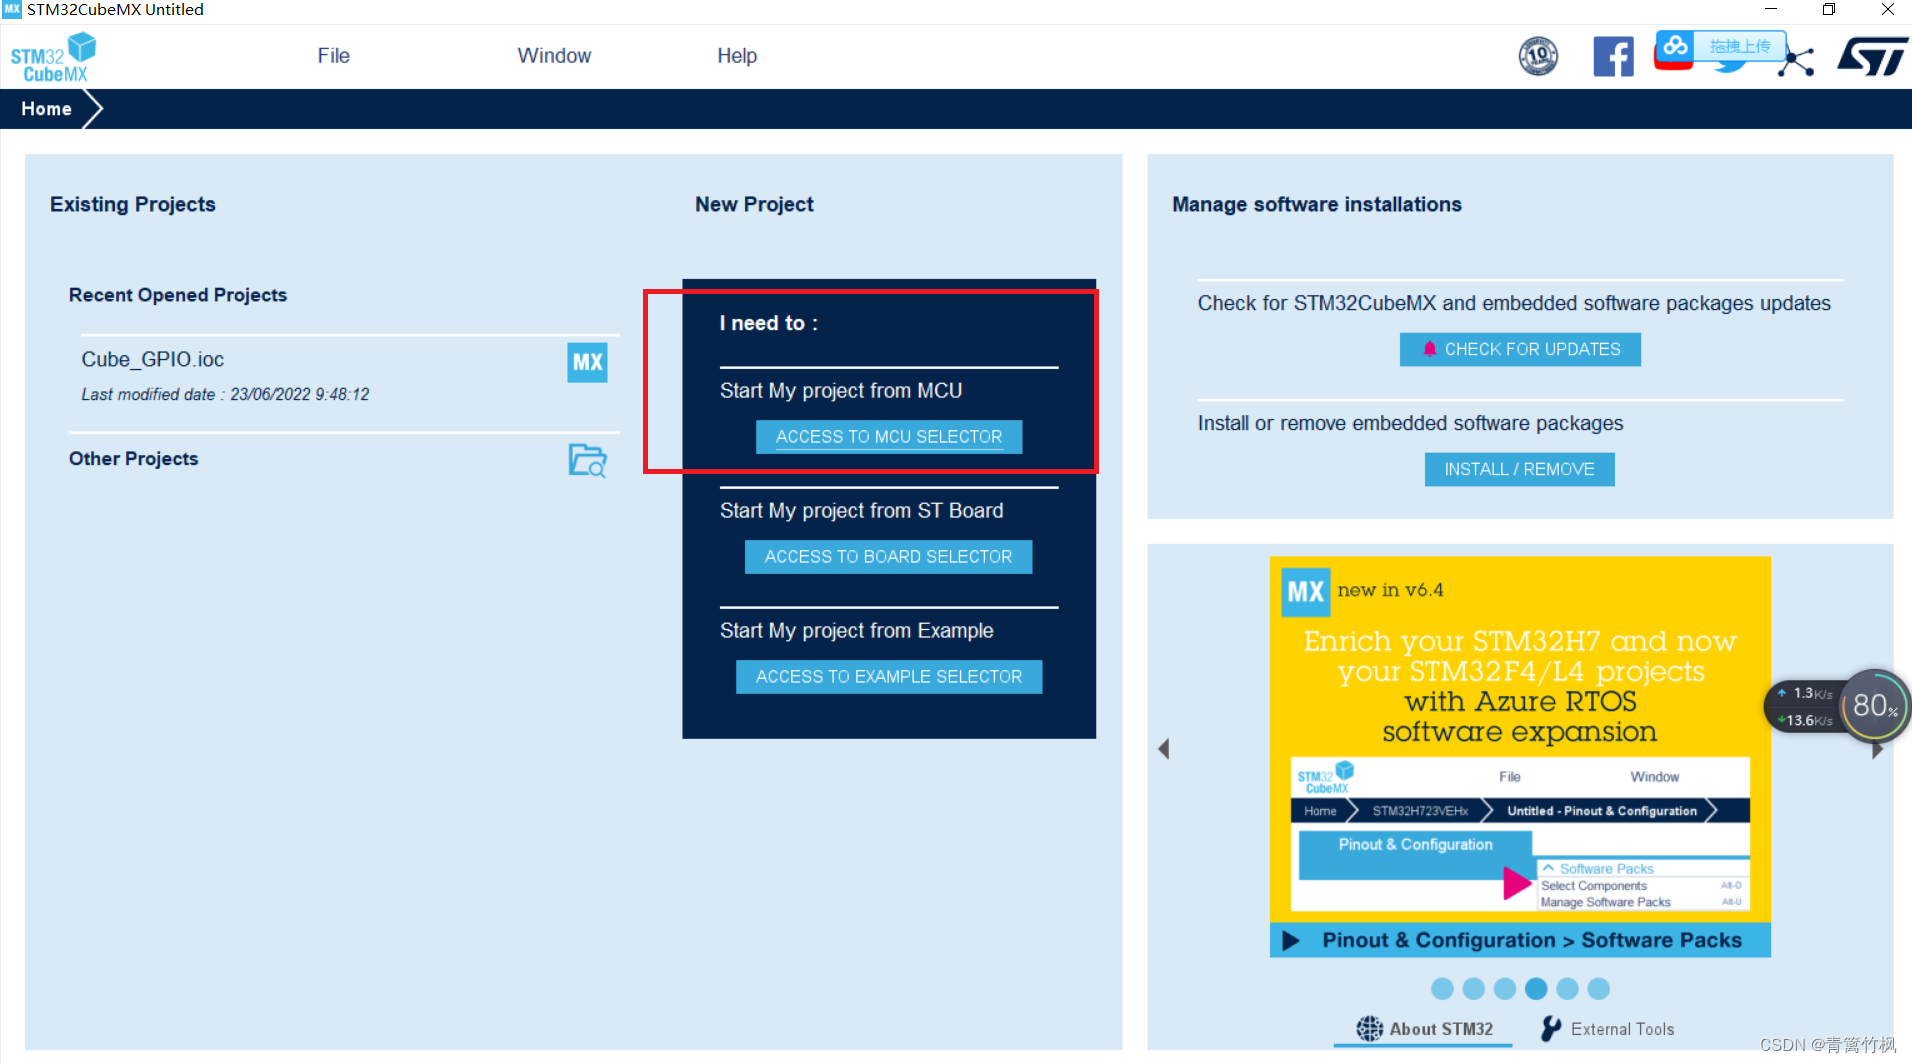1912x1063 pixels.
Task: Open the ST logo link
Action: click(x=1872, y=57)
